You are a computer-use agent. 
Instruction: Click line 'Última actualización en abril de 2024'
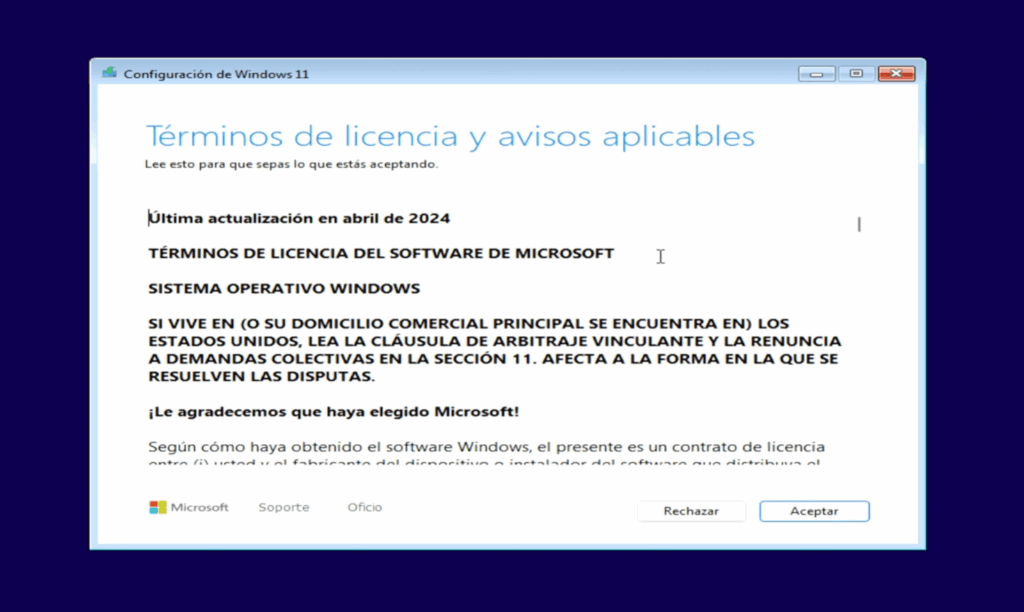299,218
